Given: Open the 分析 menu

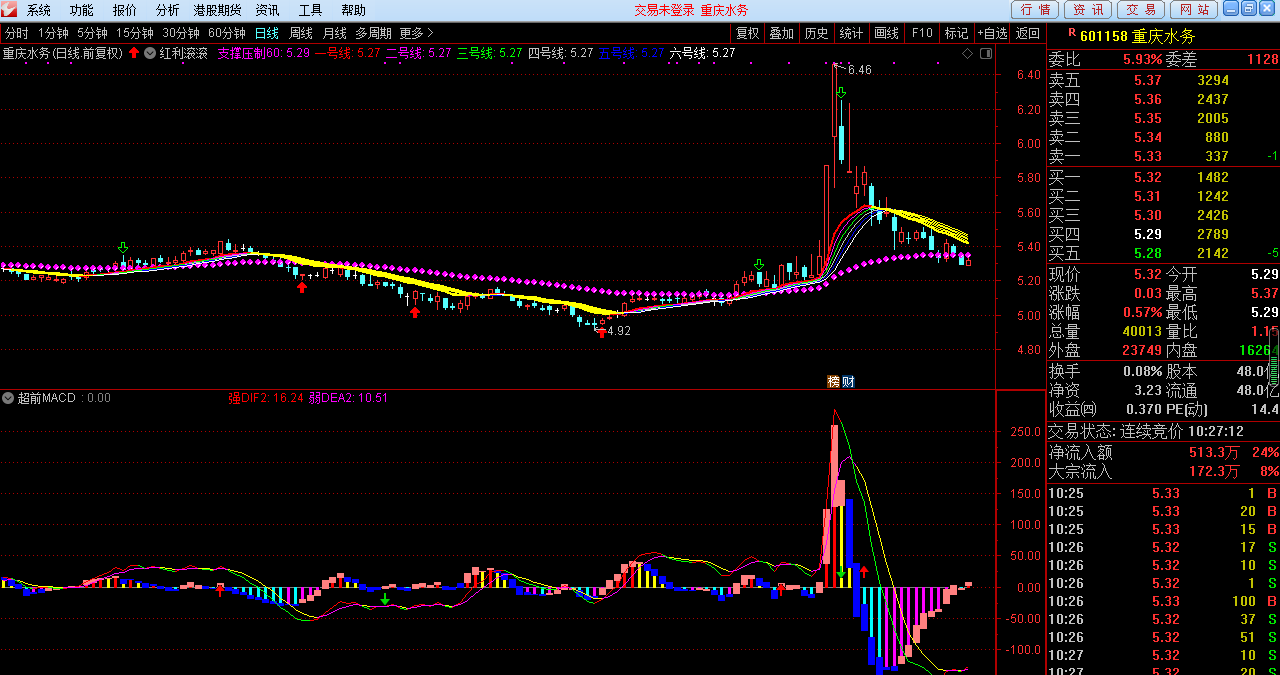Looking at the screenshot, I should tap(168, 10).
